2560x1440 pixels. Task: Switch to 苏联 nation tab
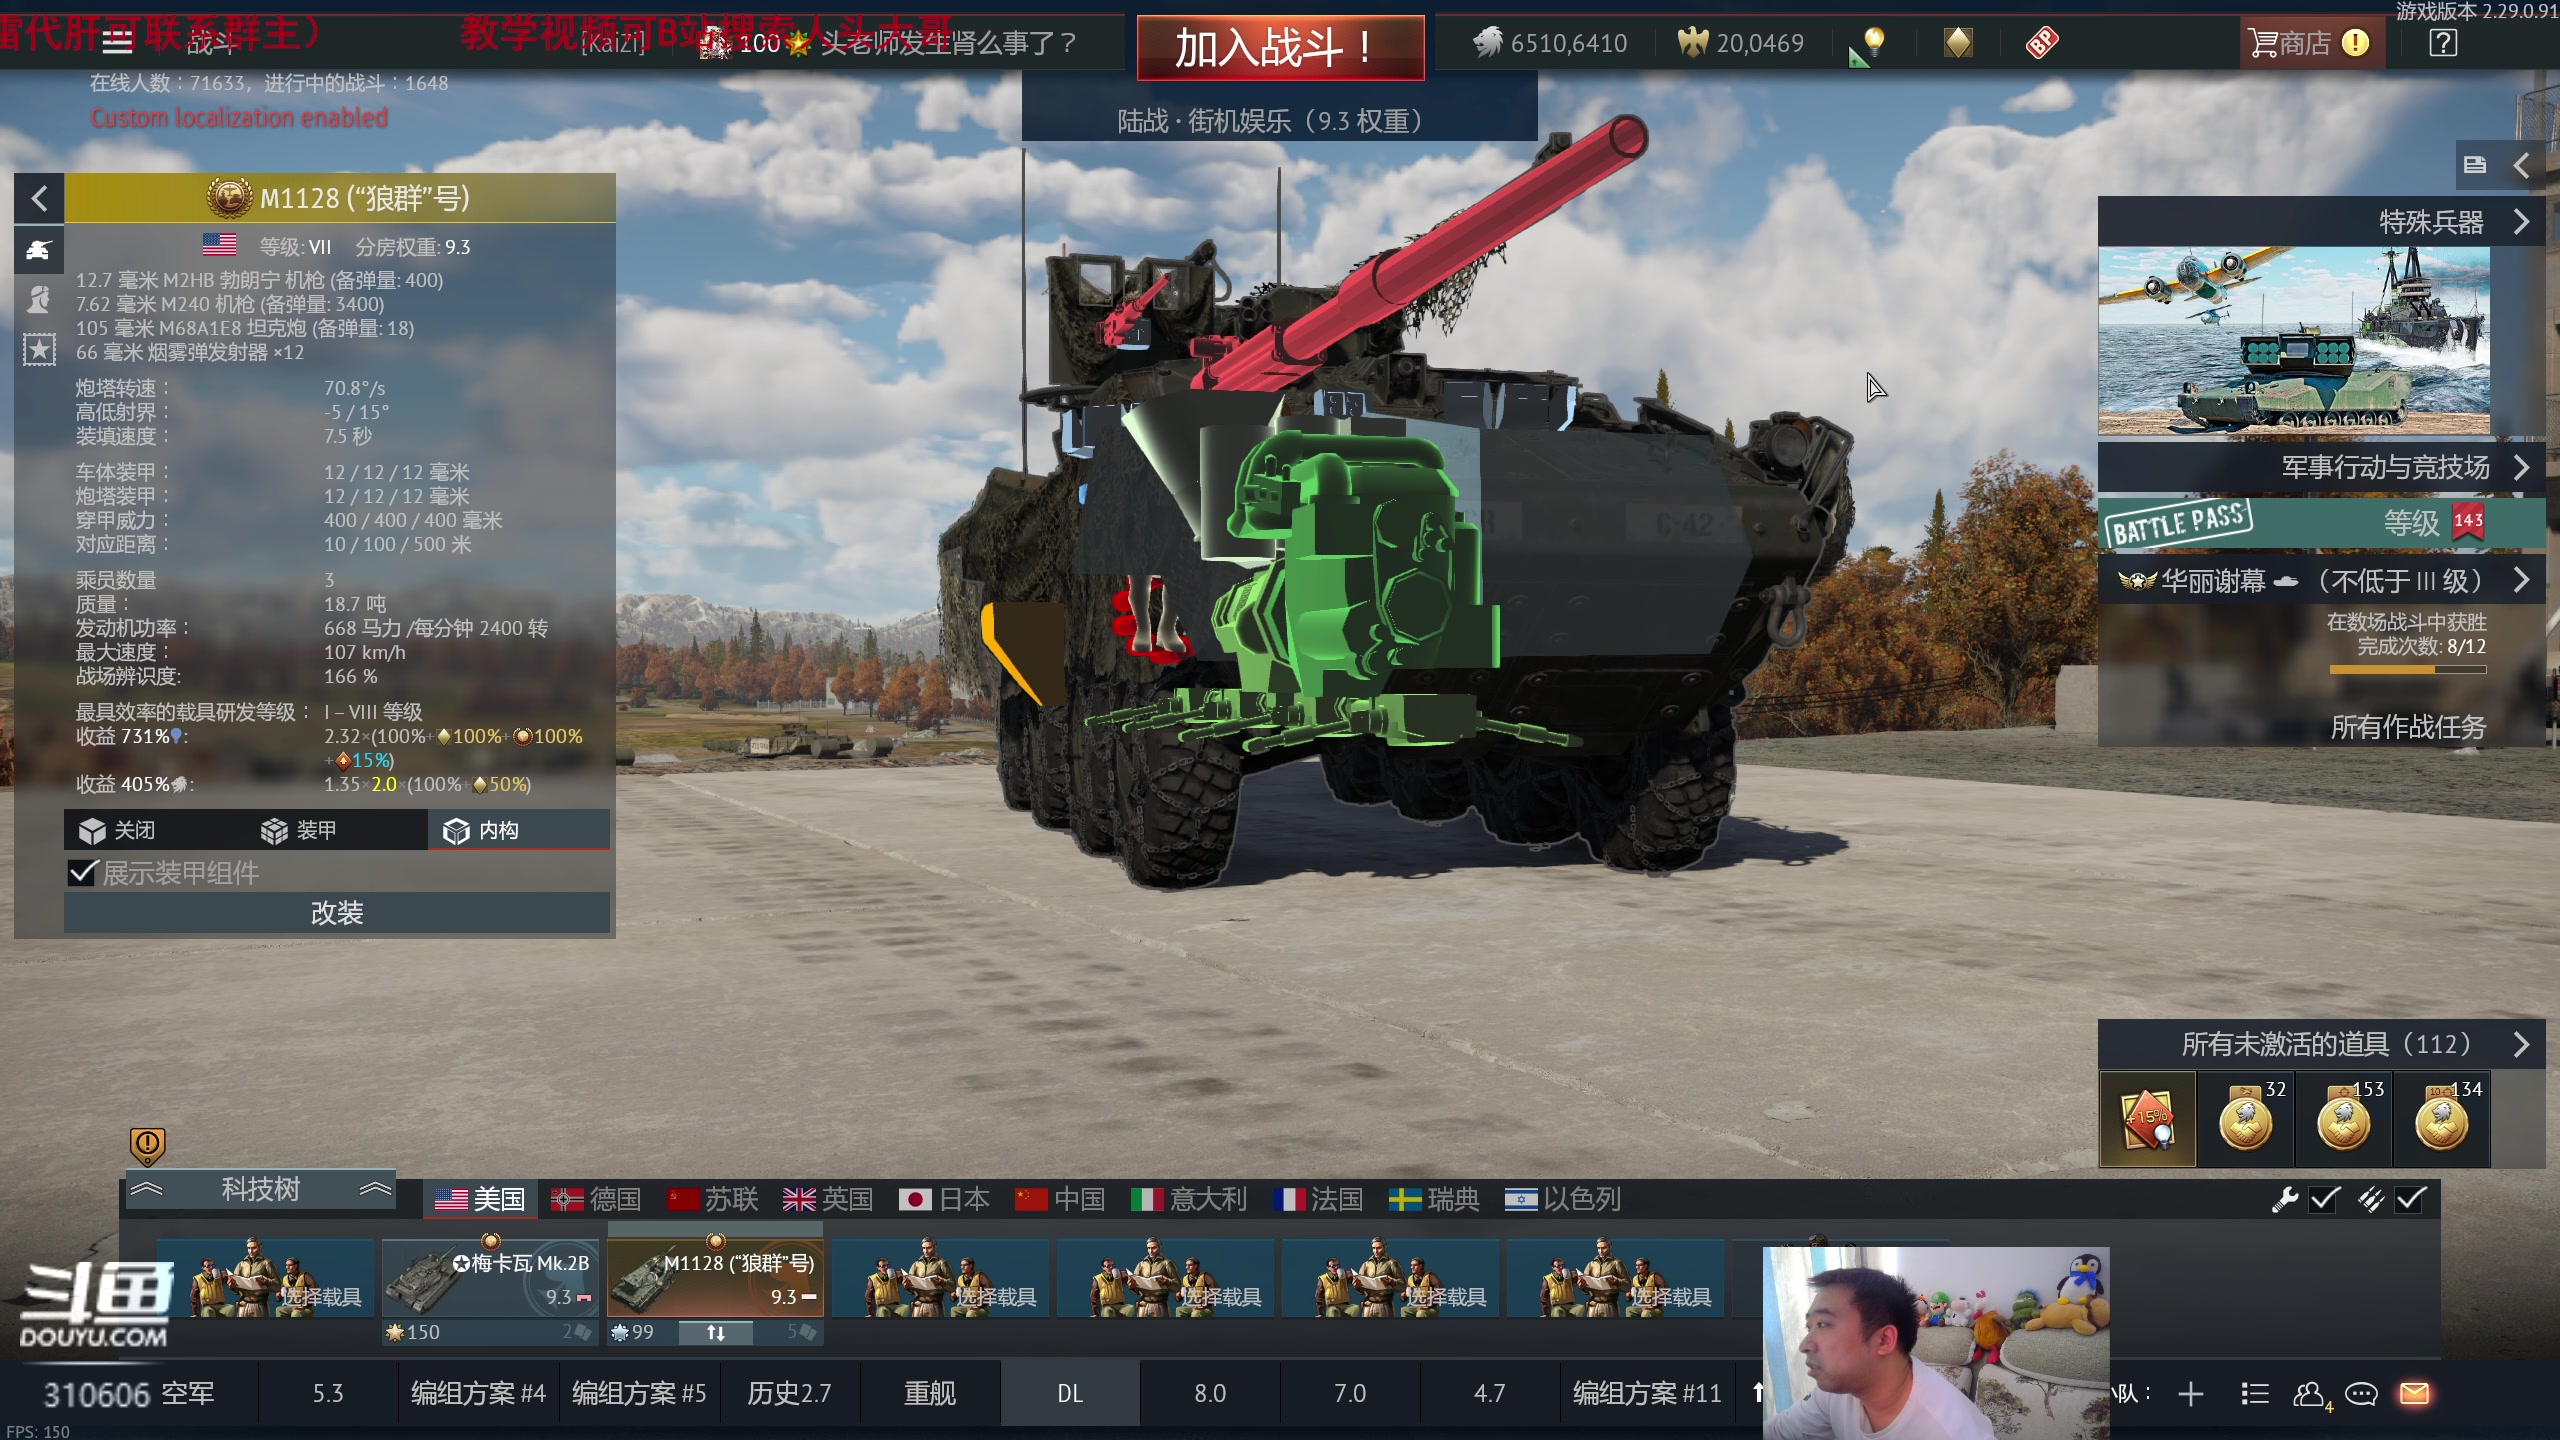713,1199
